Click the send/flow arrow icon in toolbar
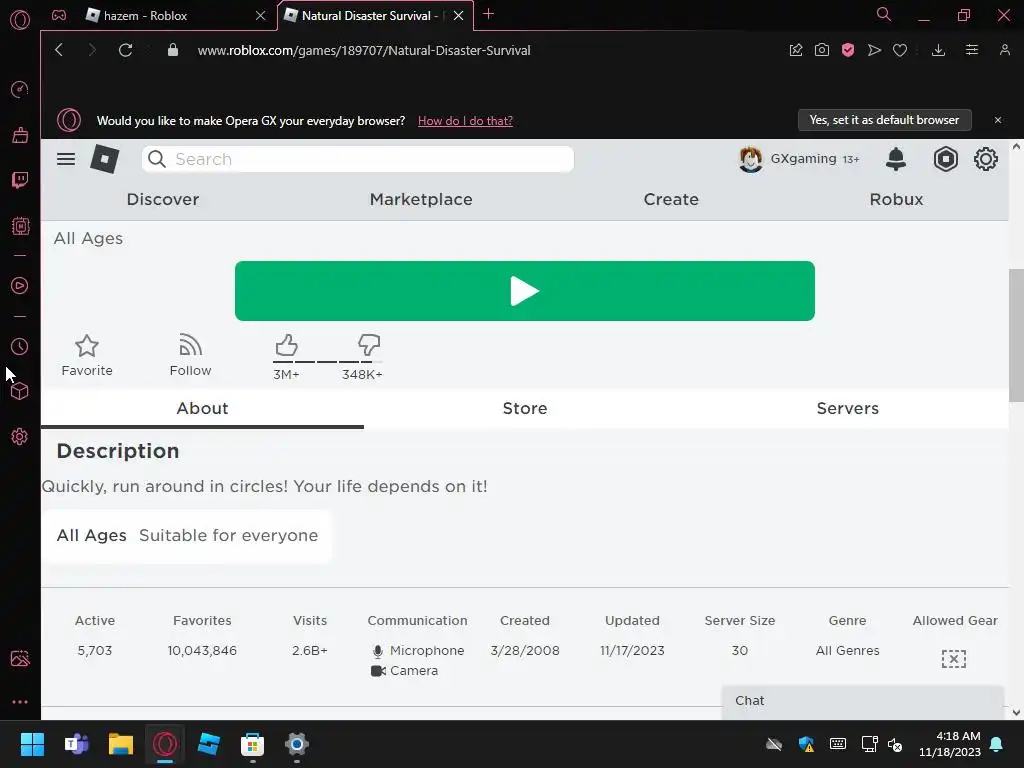1024x768 pixels. [x=874, y=50]
